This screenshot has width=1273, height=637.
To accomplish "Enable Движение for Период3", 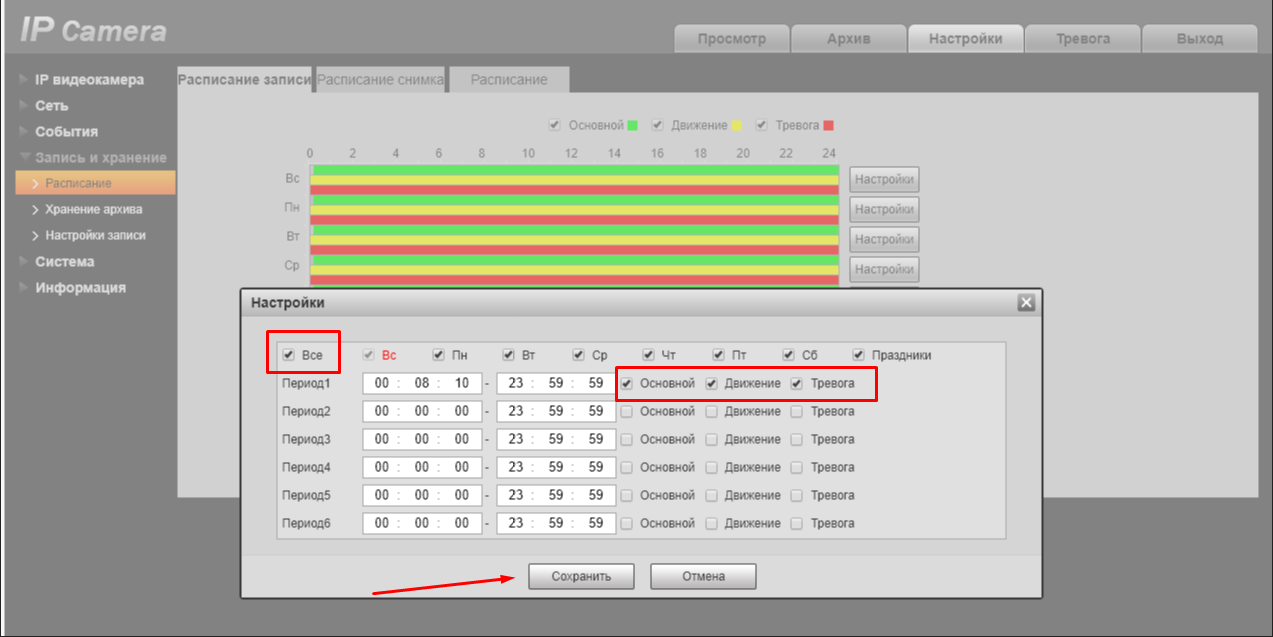I will [711, 439].
